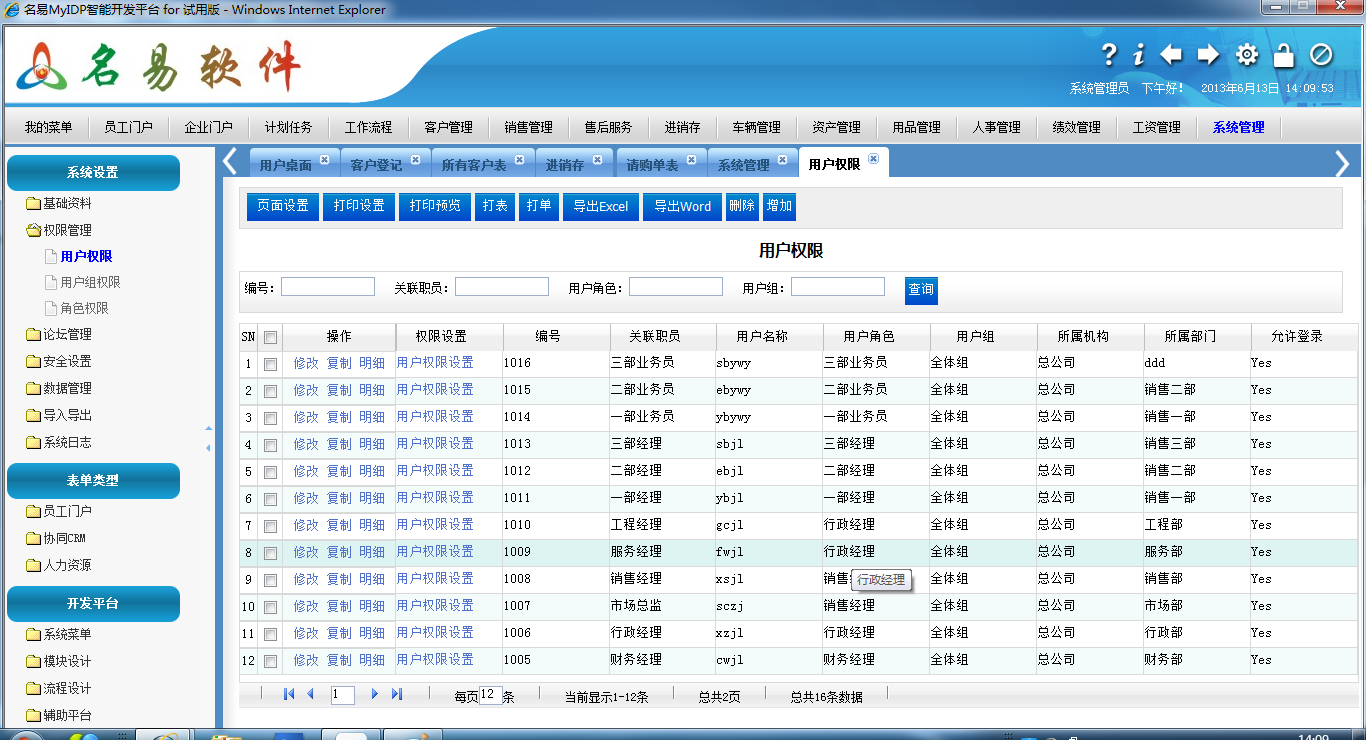Expand the 流程设计 folder

(59, 688)
